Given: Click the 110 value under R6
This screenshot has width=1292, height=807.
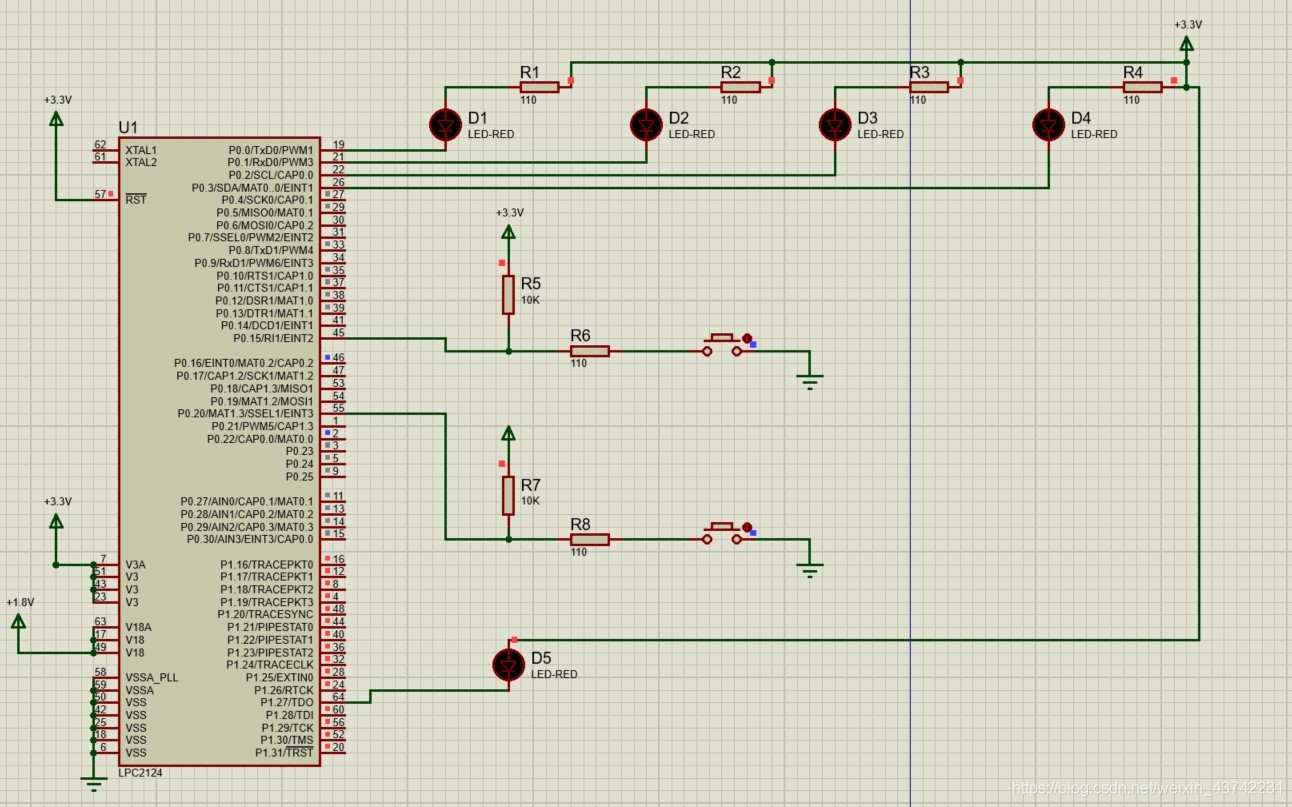Looking at the screenshot, I should point(578,363).
